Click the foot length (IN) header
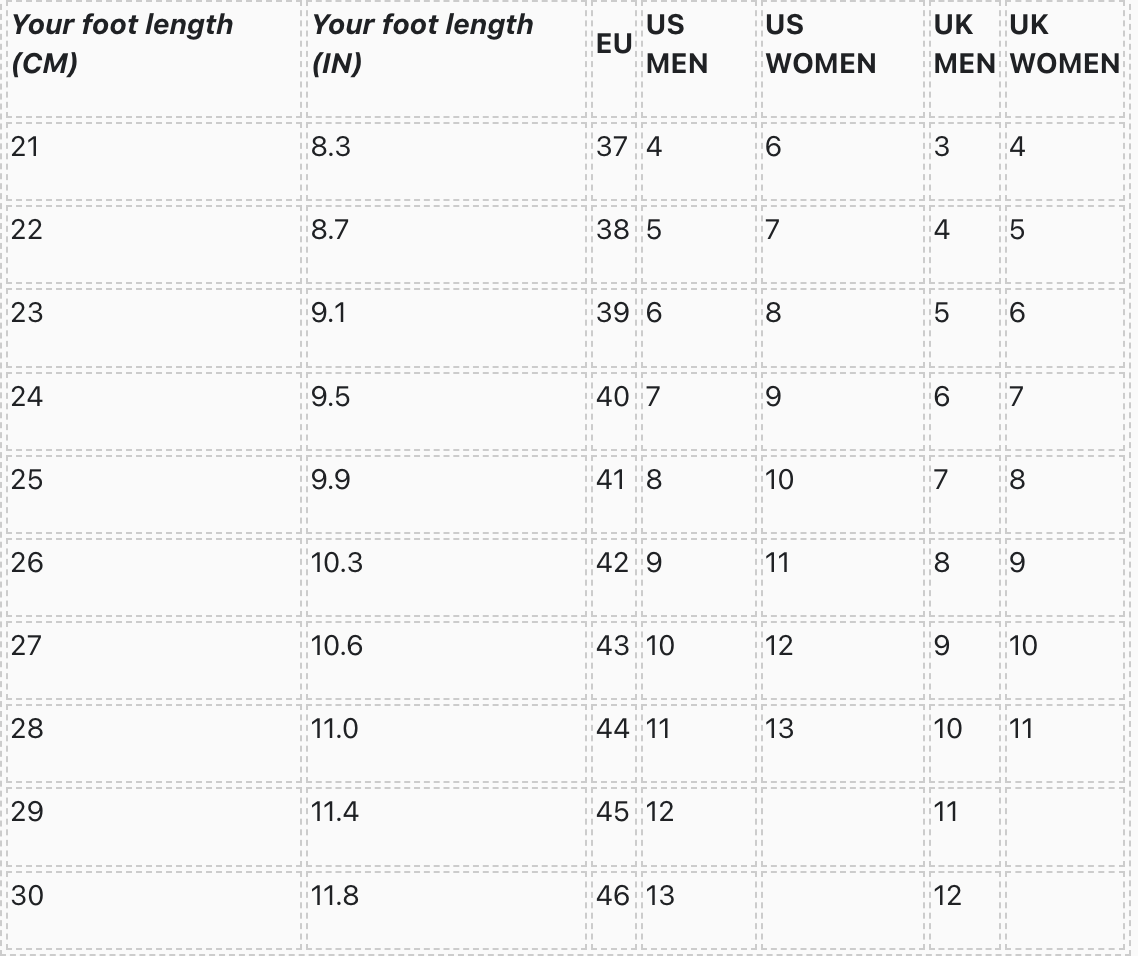This screenshot has width=1138, height=956. click(423, 45)
